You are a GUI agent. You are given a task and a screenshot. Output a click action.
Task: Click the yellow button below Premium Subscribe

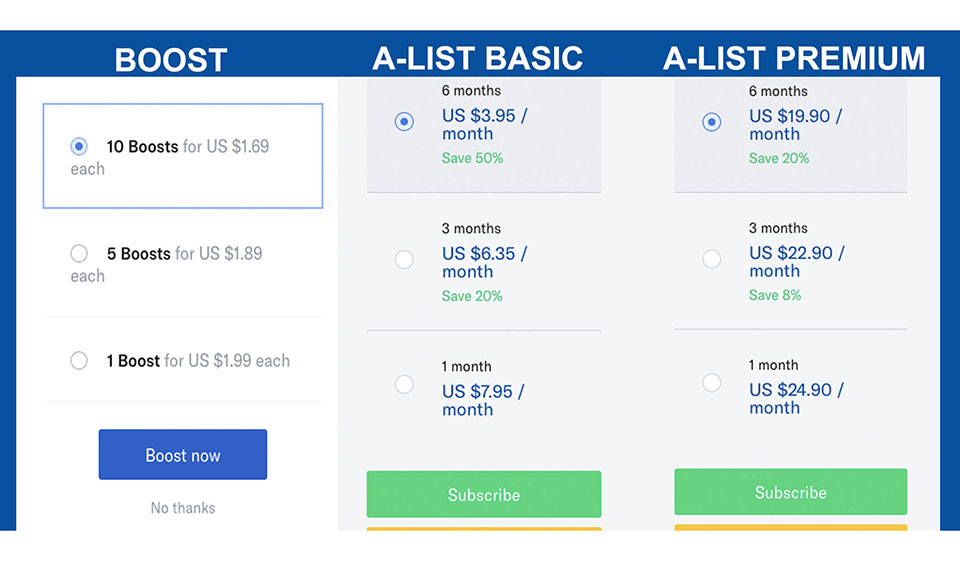(x=790, y=527)
